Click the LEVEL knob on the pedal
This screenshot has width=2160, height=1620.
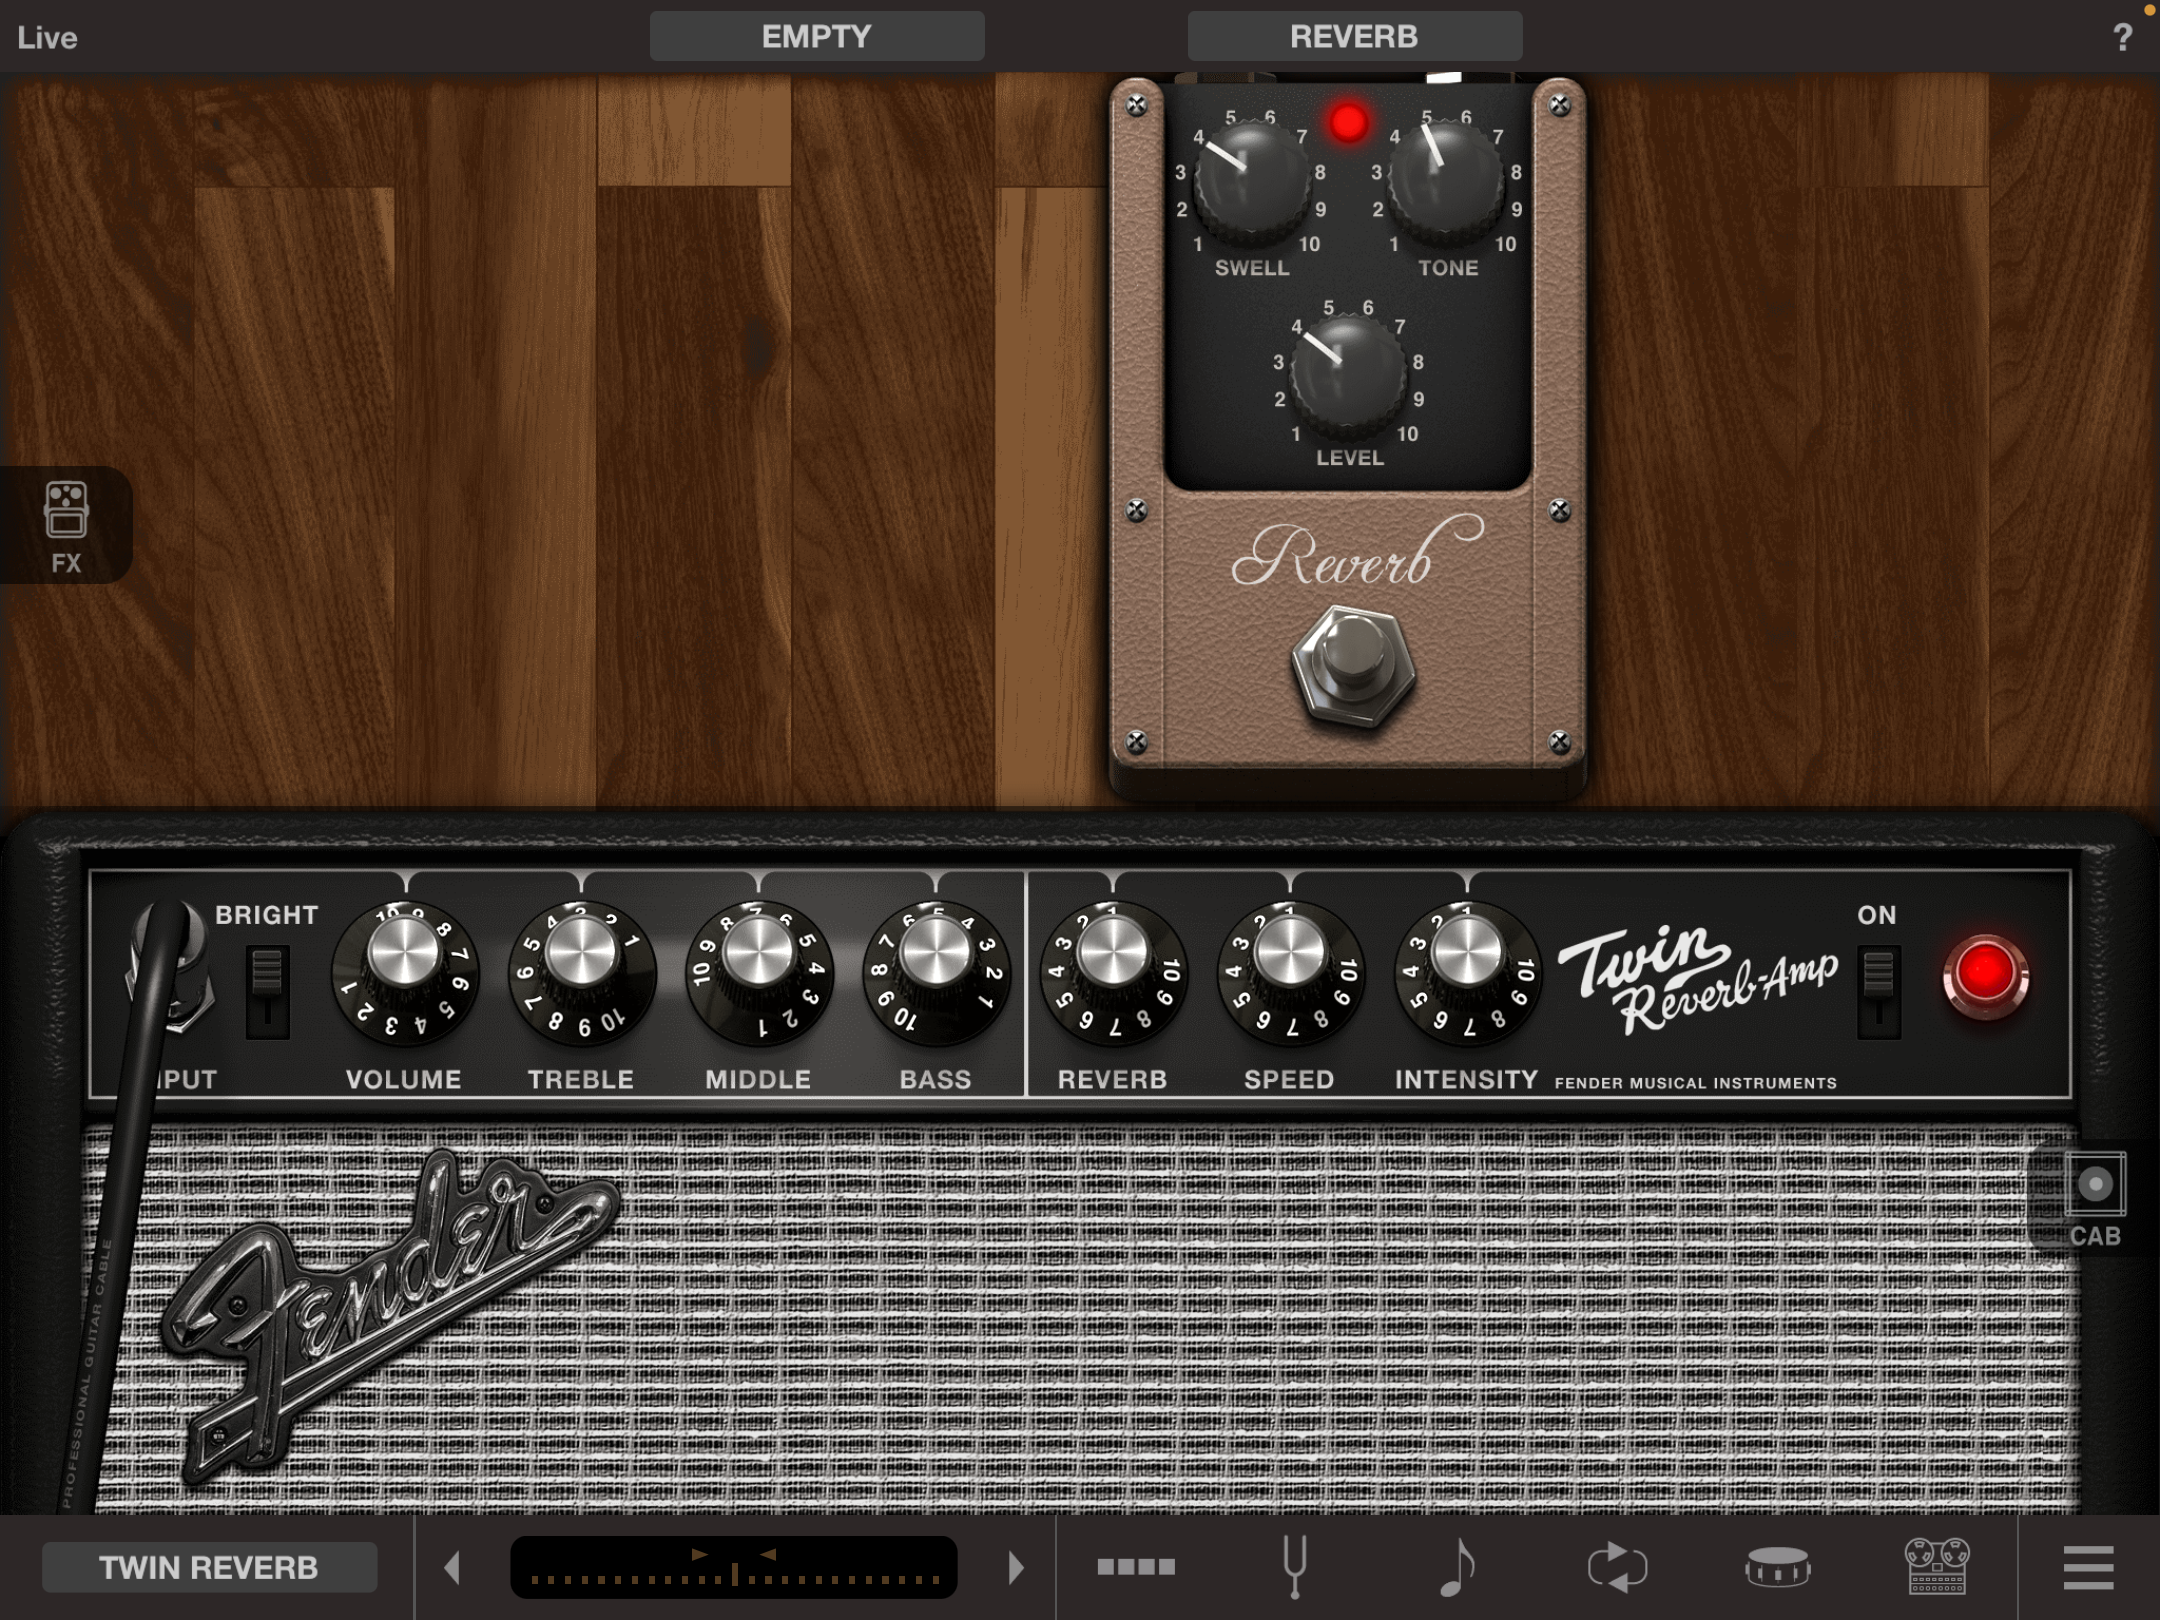click(1348, 372)
